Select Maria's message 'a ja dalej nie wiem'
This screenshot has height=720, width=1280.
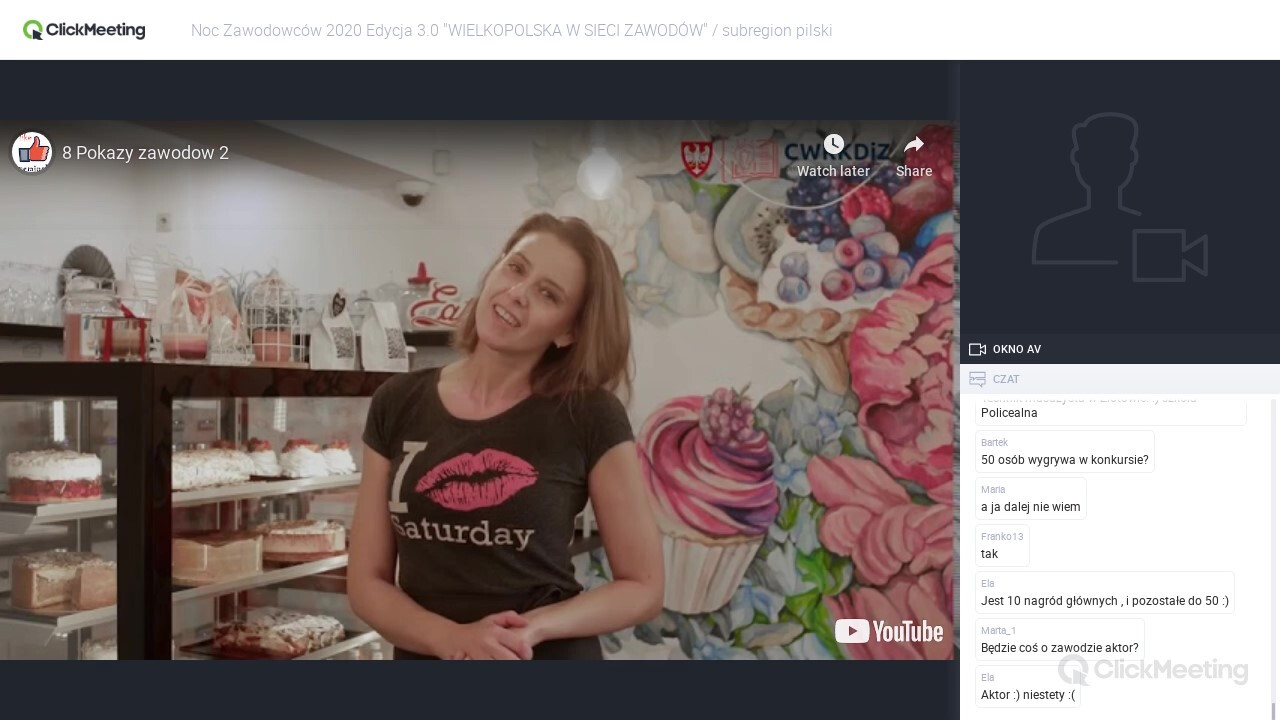[1030, 507]
